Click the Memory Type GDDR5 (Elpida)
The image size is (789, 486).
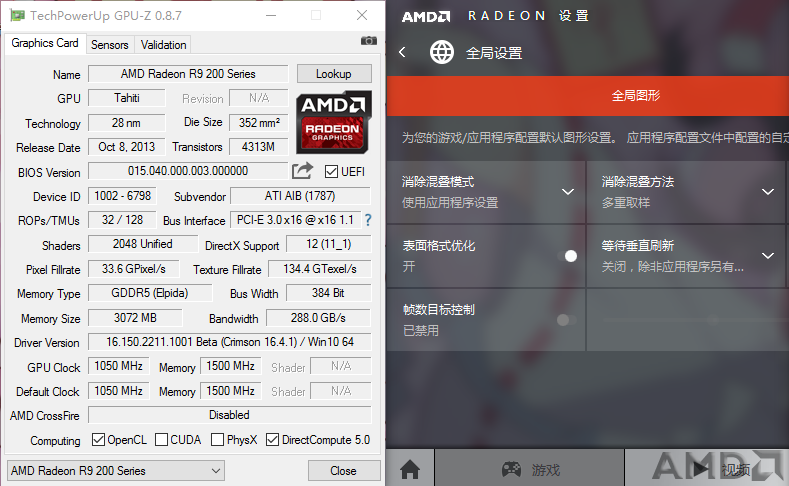coord(150,293)
